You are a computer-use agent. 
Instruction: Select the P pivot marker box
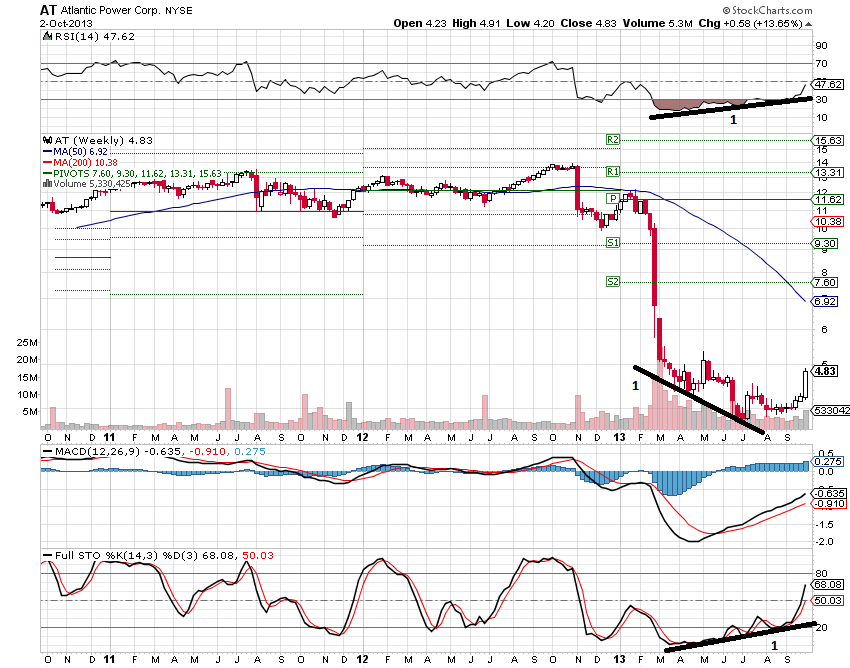[x=613, y=198]
